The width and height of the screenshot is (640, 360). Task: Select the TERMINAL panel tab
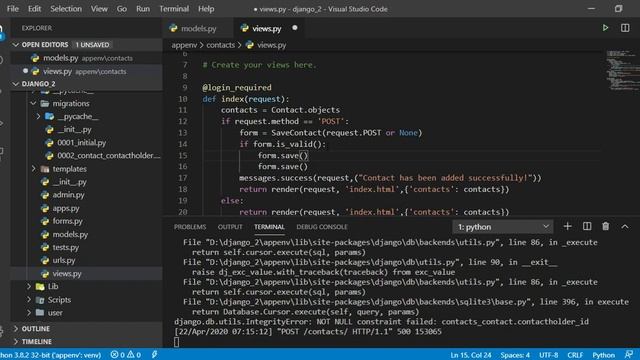269,227
